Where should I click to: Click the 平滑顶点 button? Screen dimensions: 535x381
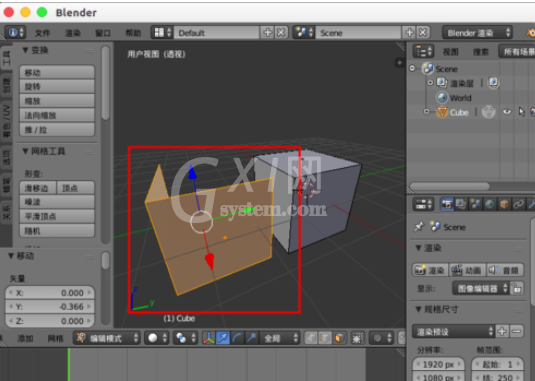tap(57, 216)
